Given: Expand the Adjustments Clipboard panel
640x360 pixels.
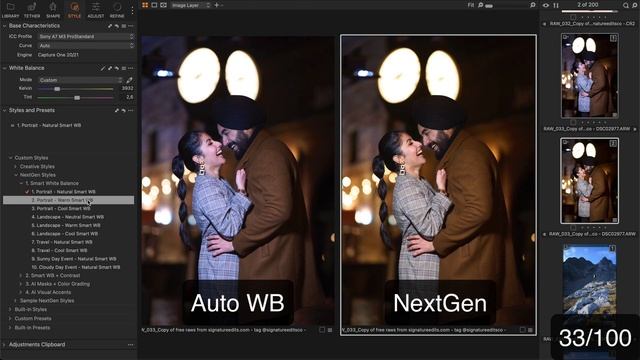Looking at the screenshot, I should 4,344.
